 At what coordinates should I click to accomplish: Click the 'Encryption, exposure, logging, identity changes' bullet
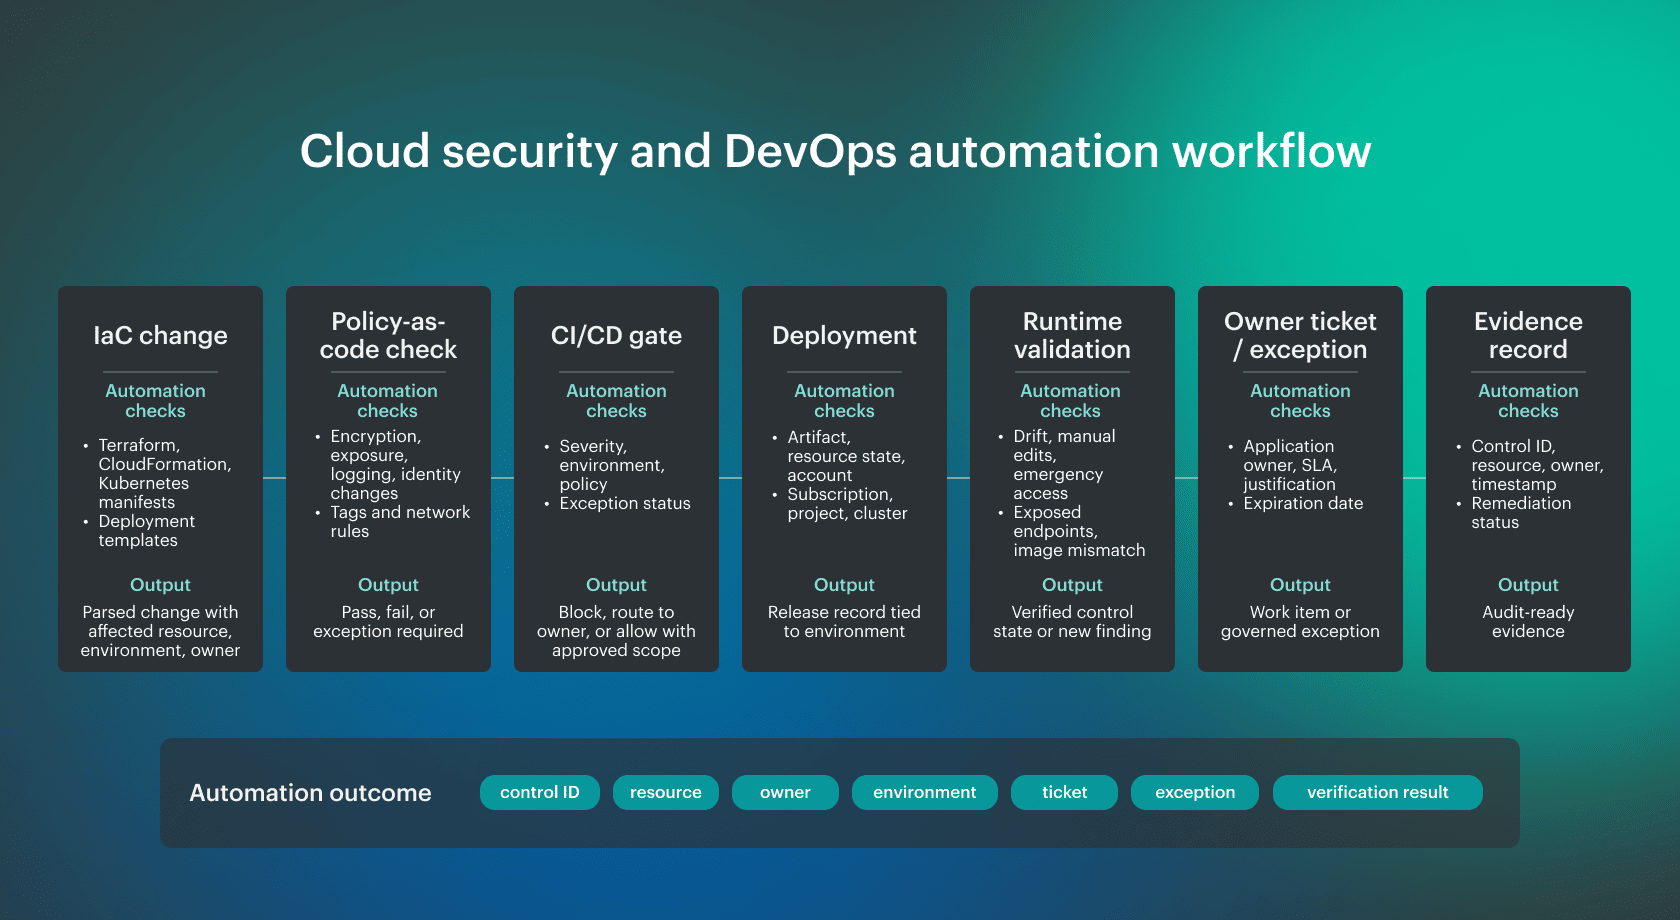pos(390,465)
